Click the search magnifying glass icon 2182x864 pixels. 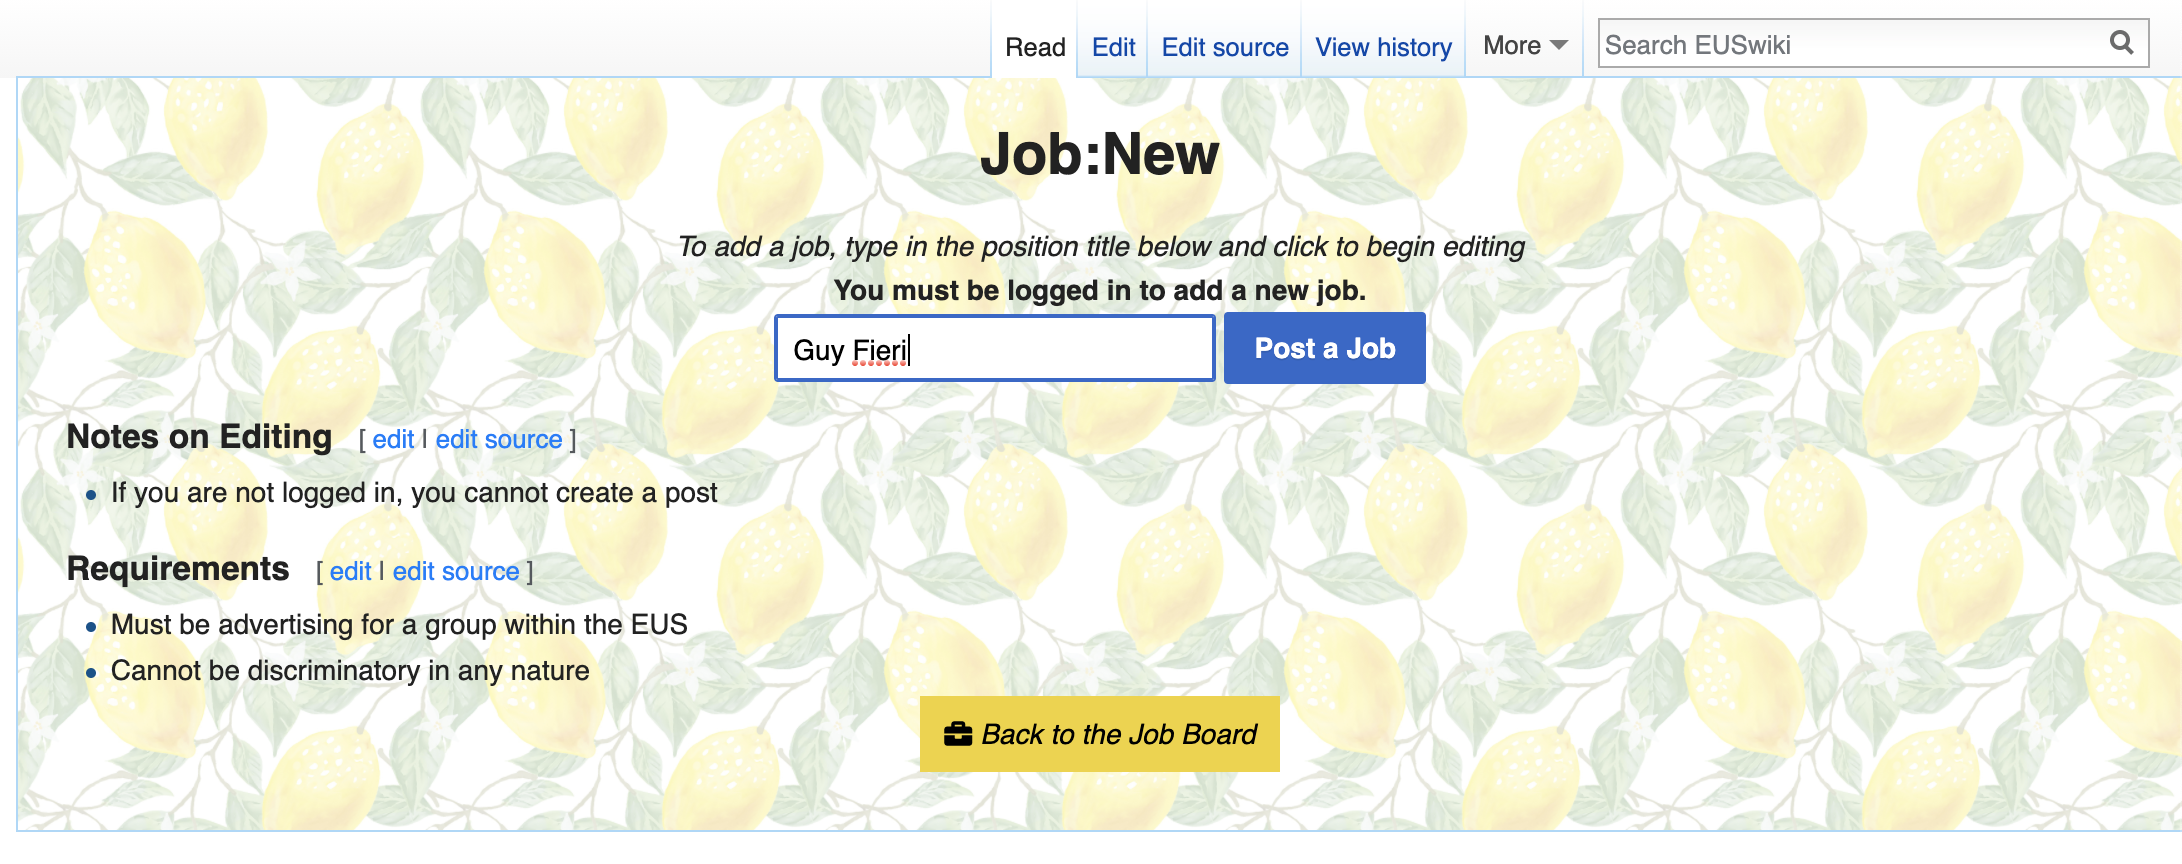pyautogui.click(x=2121, y=43)
